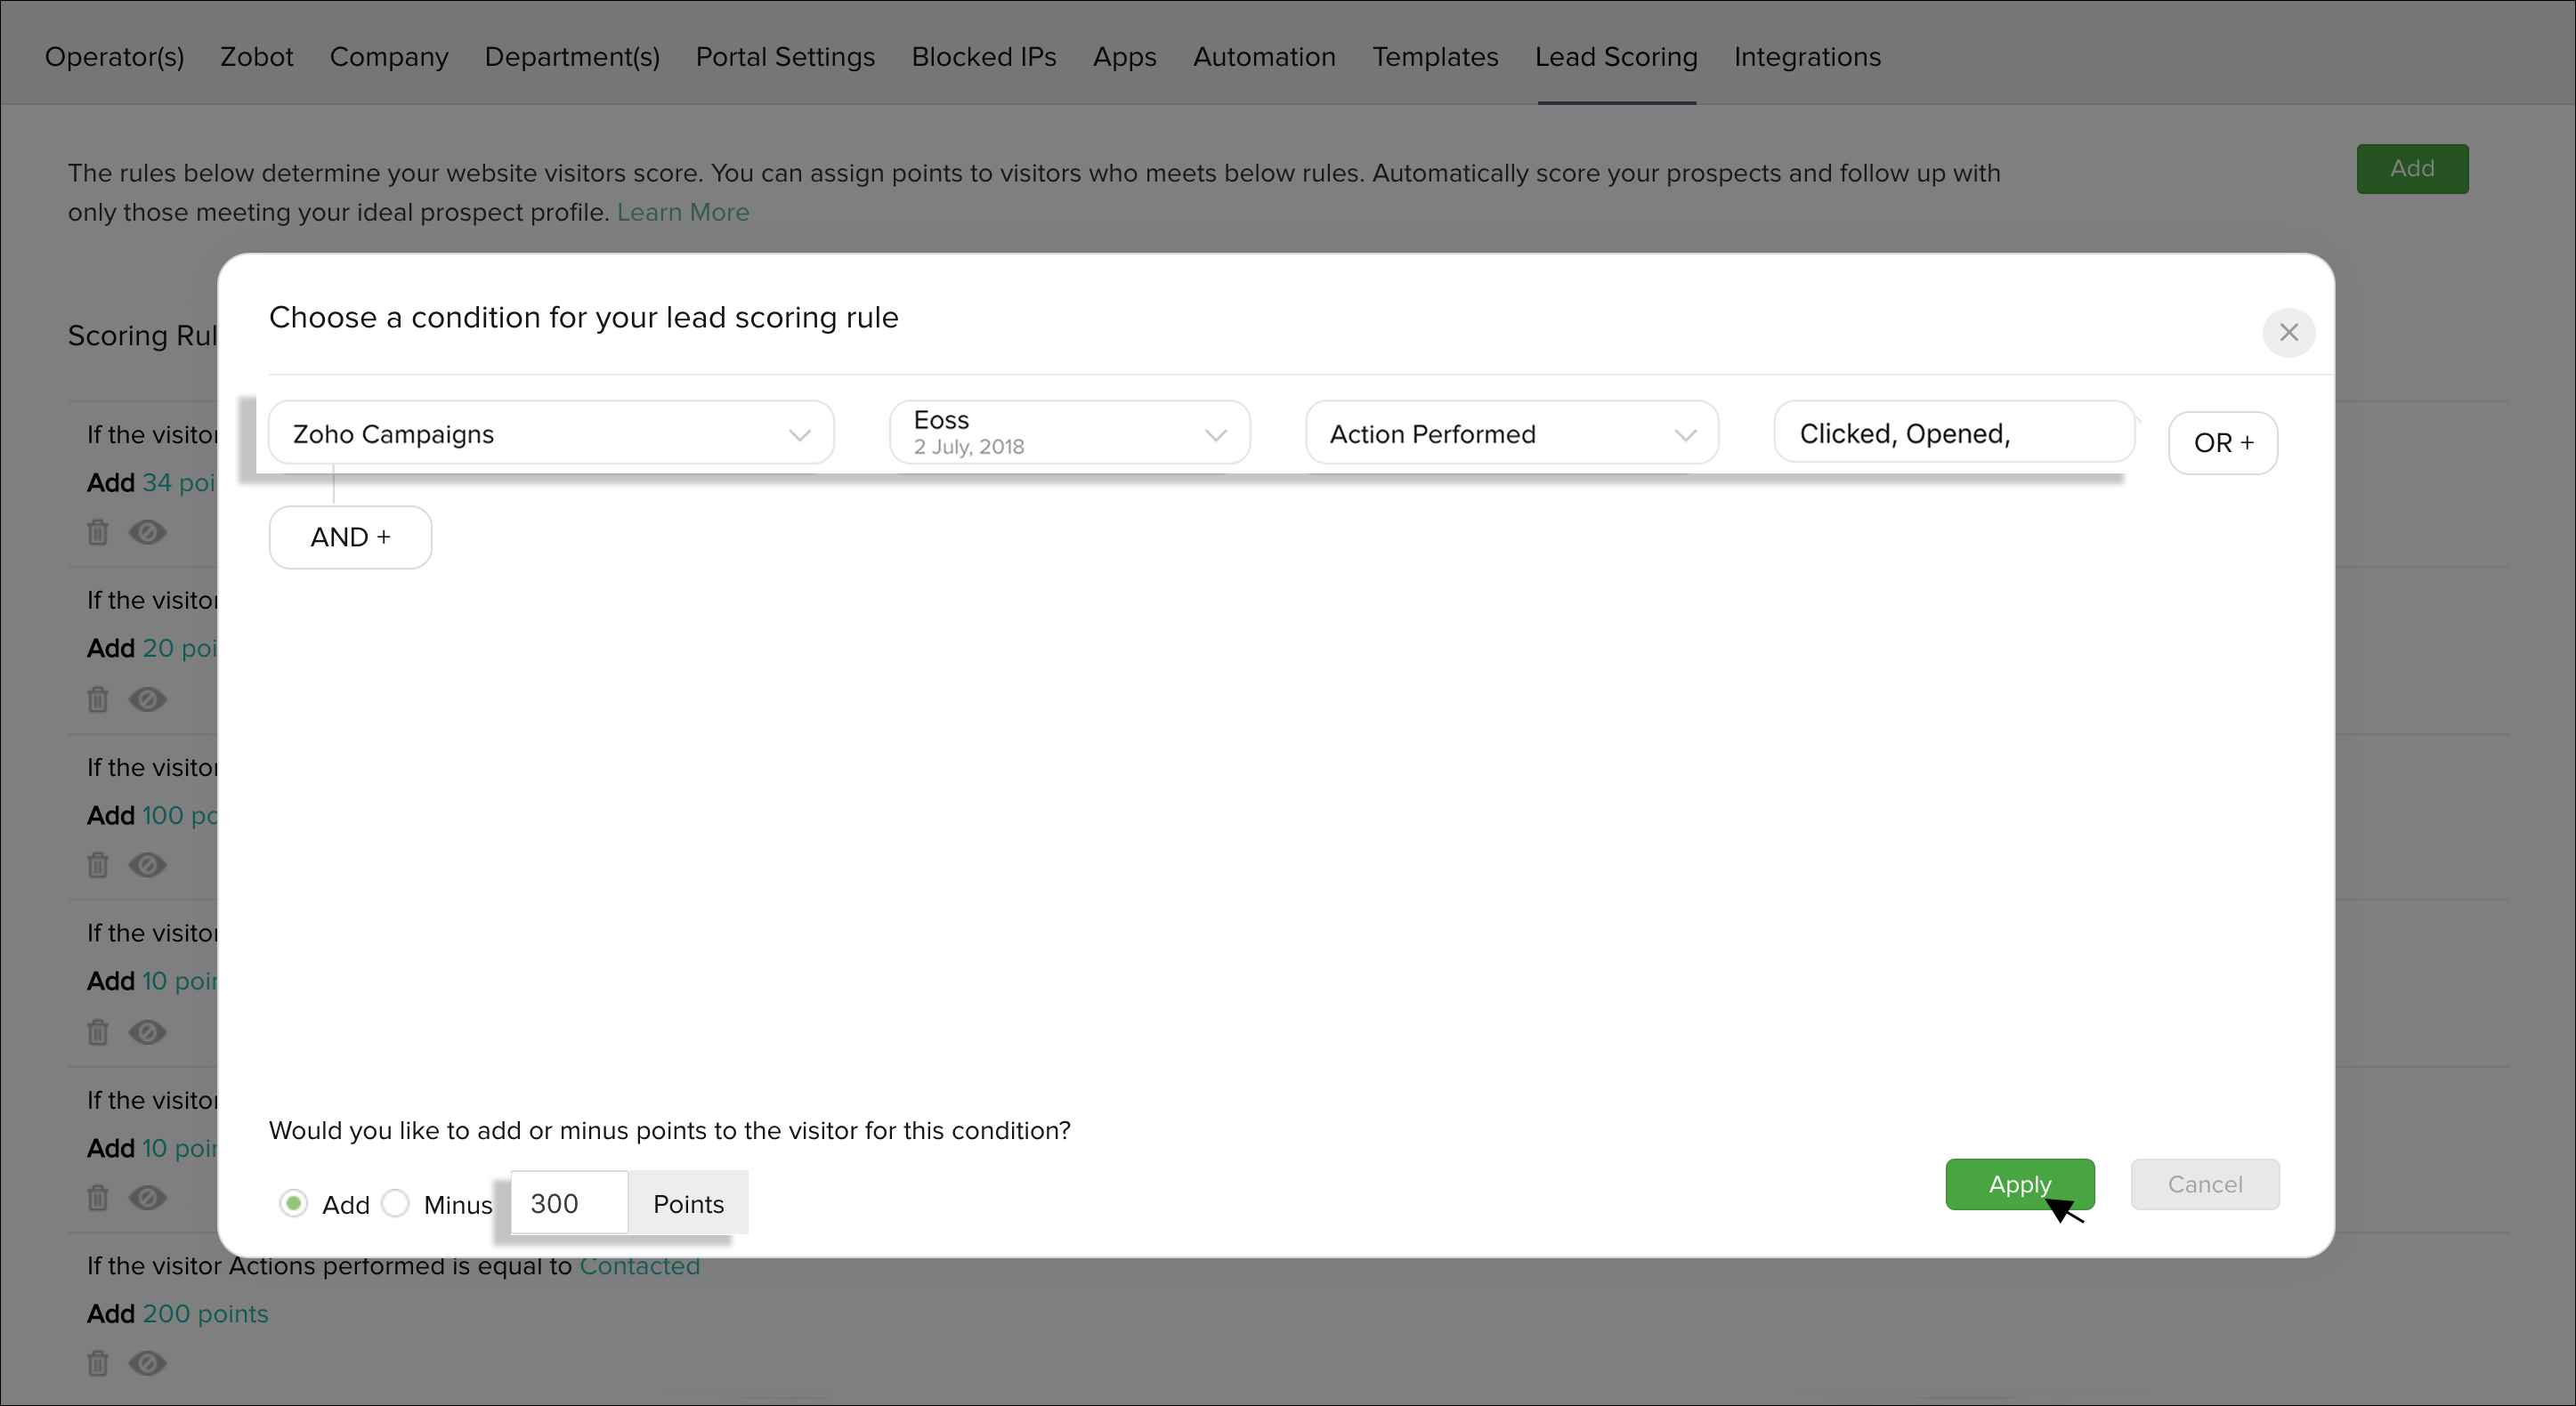Screen dimensions: 2576x1406
Task: Select the Lead Scoring tab
Action: pos(1616,57)
